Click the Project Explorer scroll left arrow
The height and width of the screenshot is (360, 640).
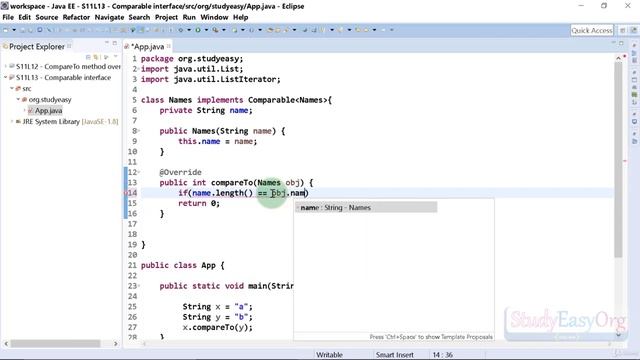[x=6, y=344]
